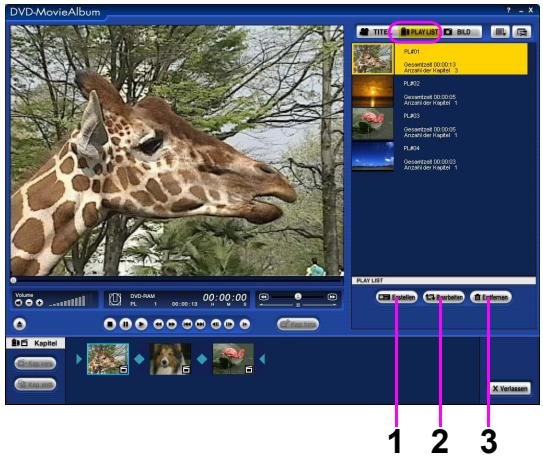The height and width of the screenshot is (456, 543).
Task: Open the Kapitel tab
Action: (x=35, y=343)
